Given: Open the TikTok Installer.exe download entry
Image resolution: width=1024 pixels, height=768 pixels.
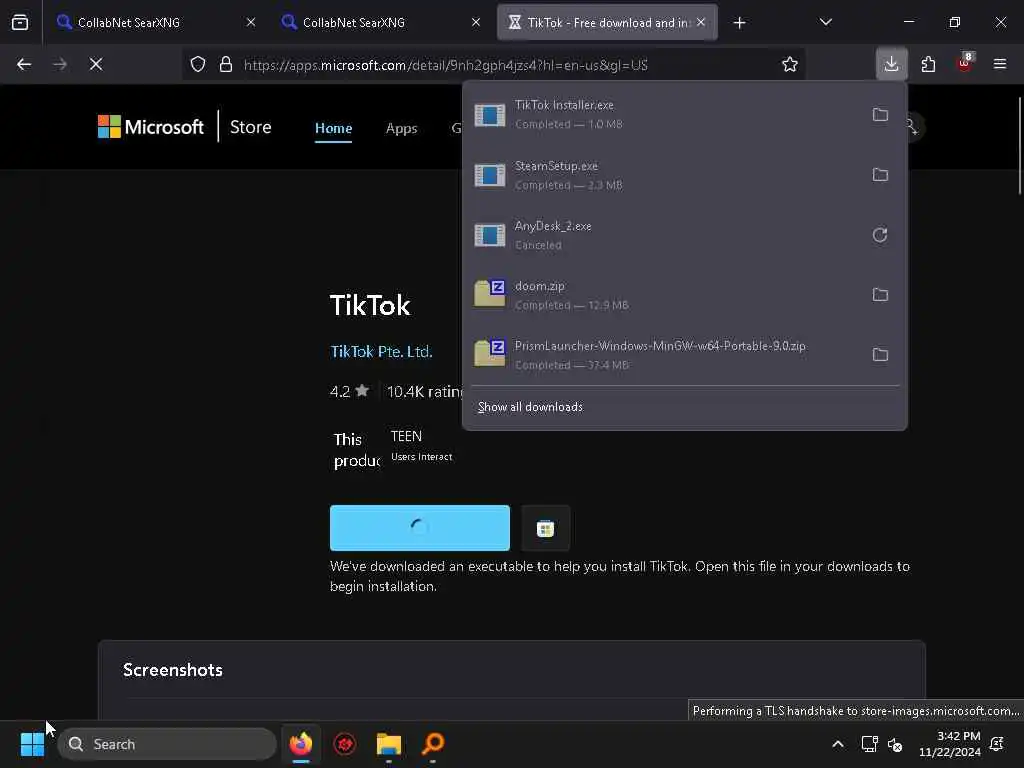Looking at the screenshot, I should tap(663, 114).
